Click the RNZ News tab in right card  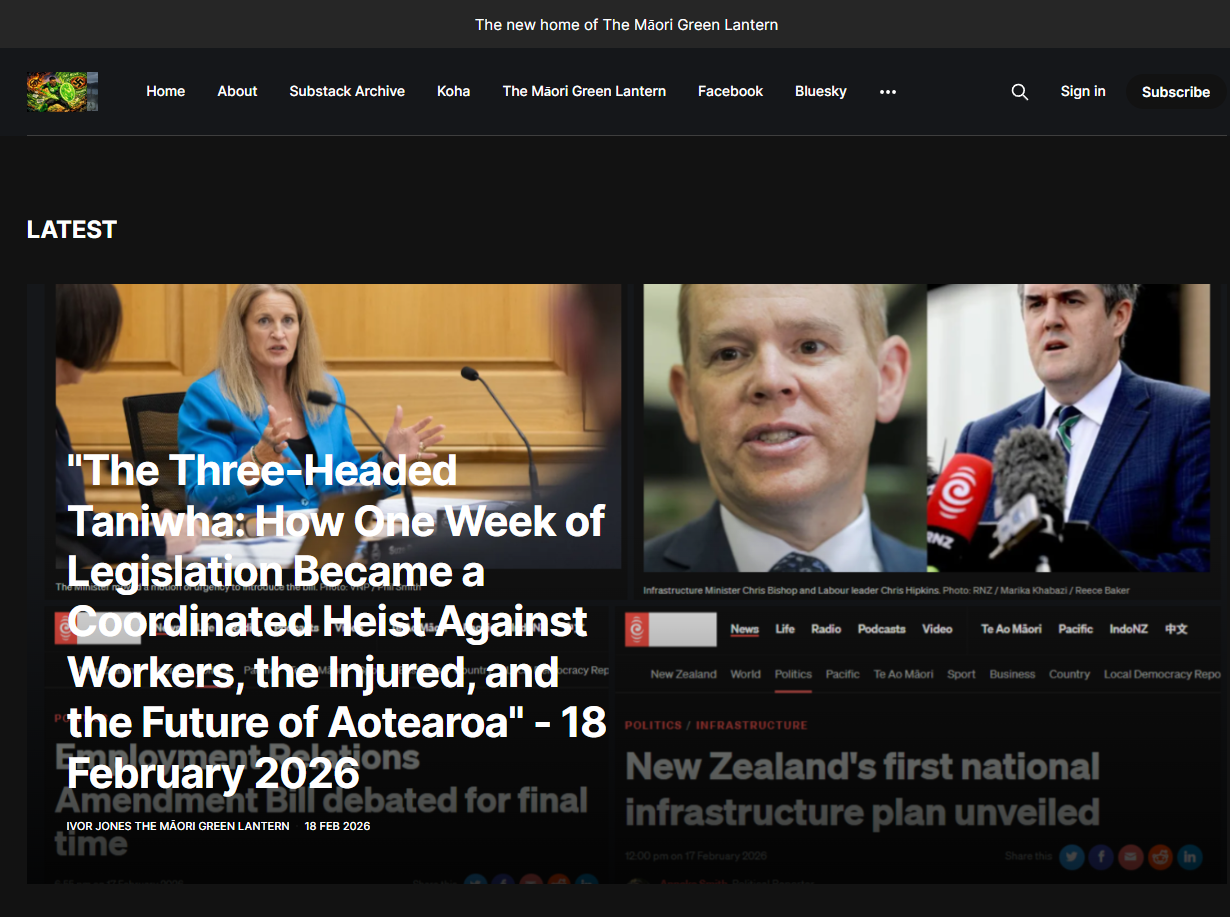pyautogui.click(x=744, y=629)
